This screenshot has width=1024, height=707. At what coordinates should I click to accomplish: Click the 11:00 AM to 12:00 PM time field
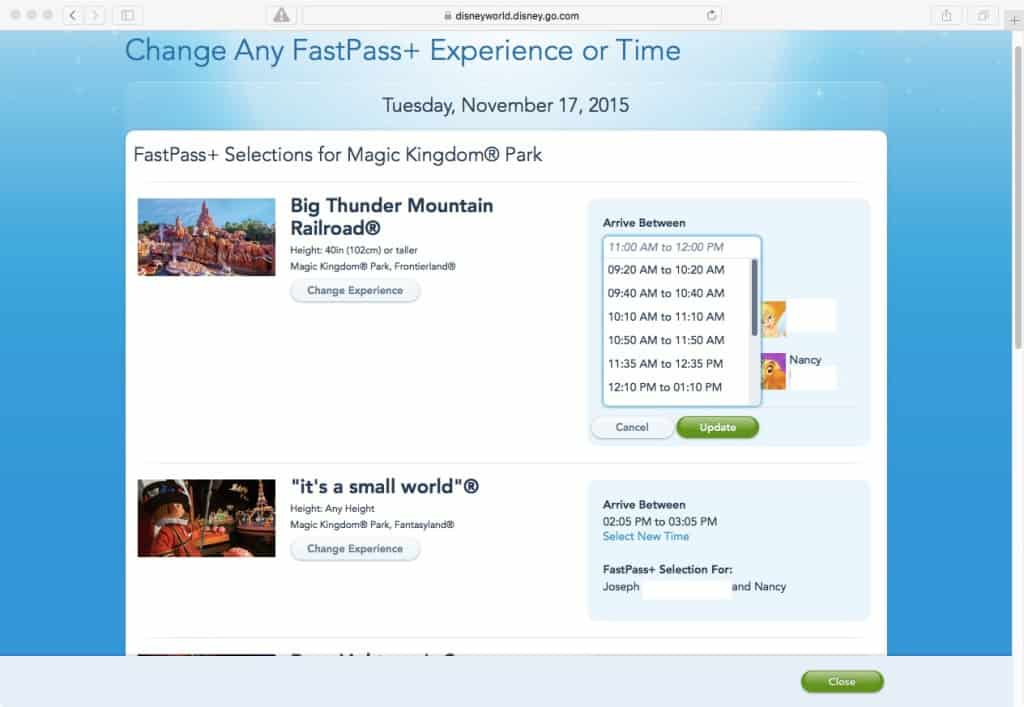[682, 247]
